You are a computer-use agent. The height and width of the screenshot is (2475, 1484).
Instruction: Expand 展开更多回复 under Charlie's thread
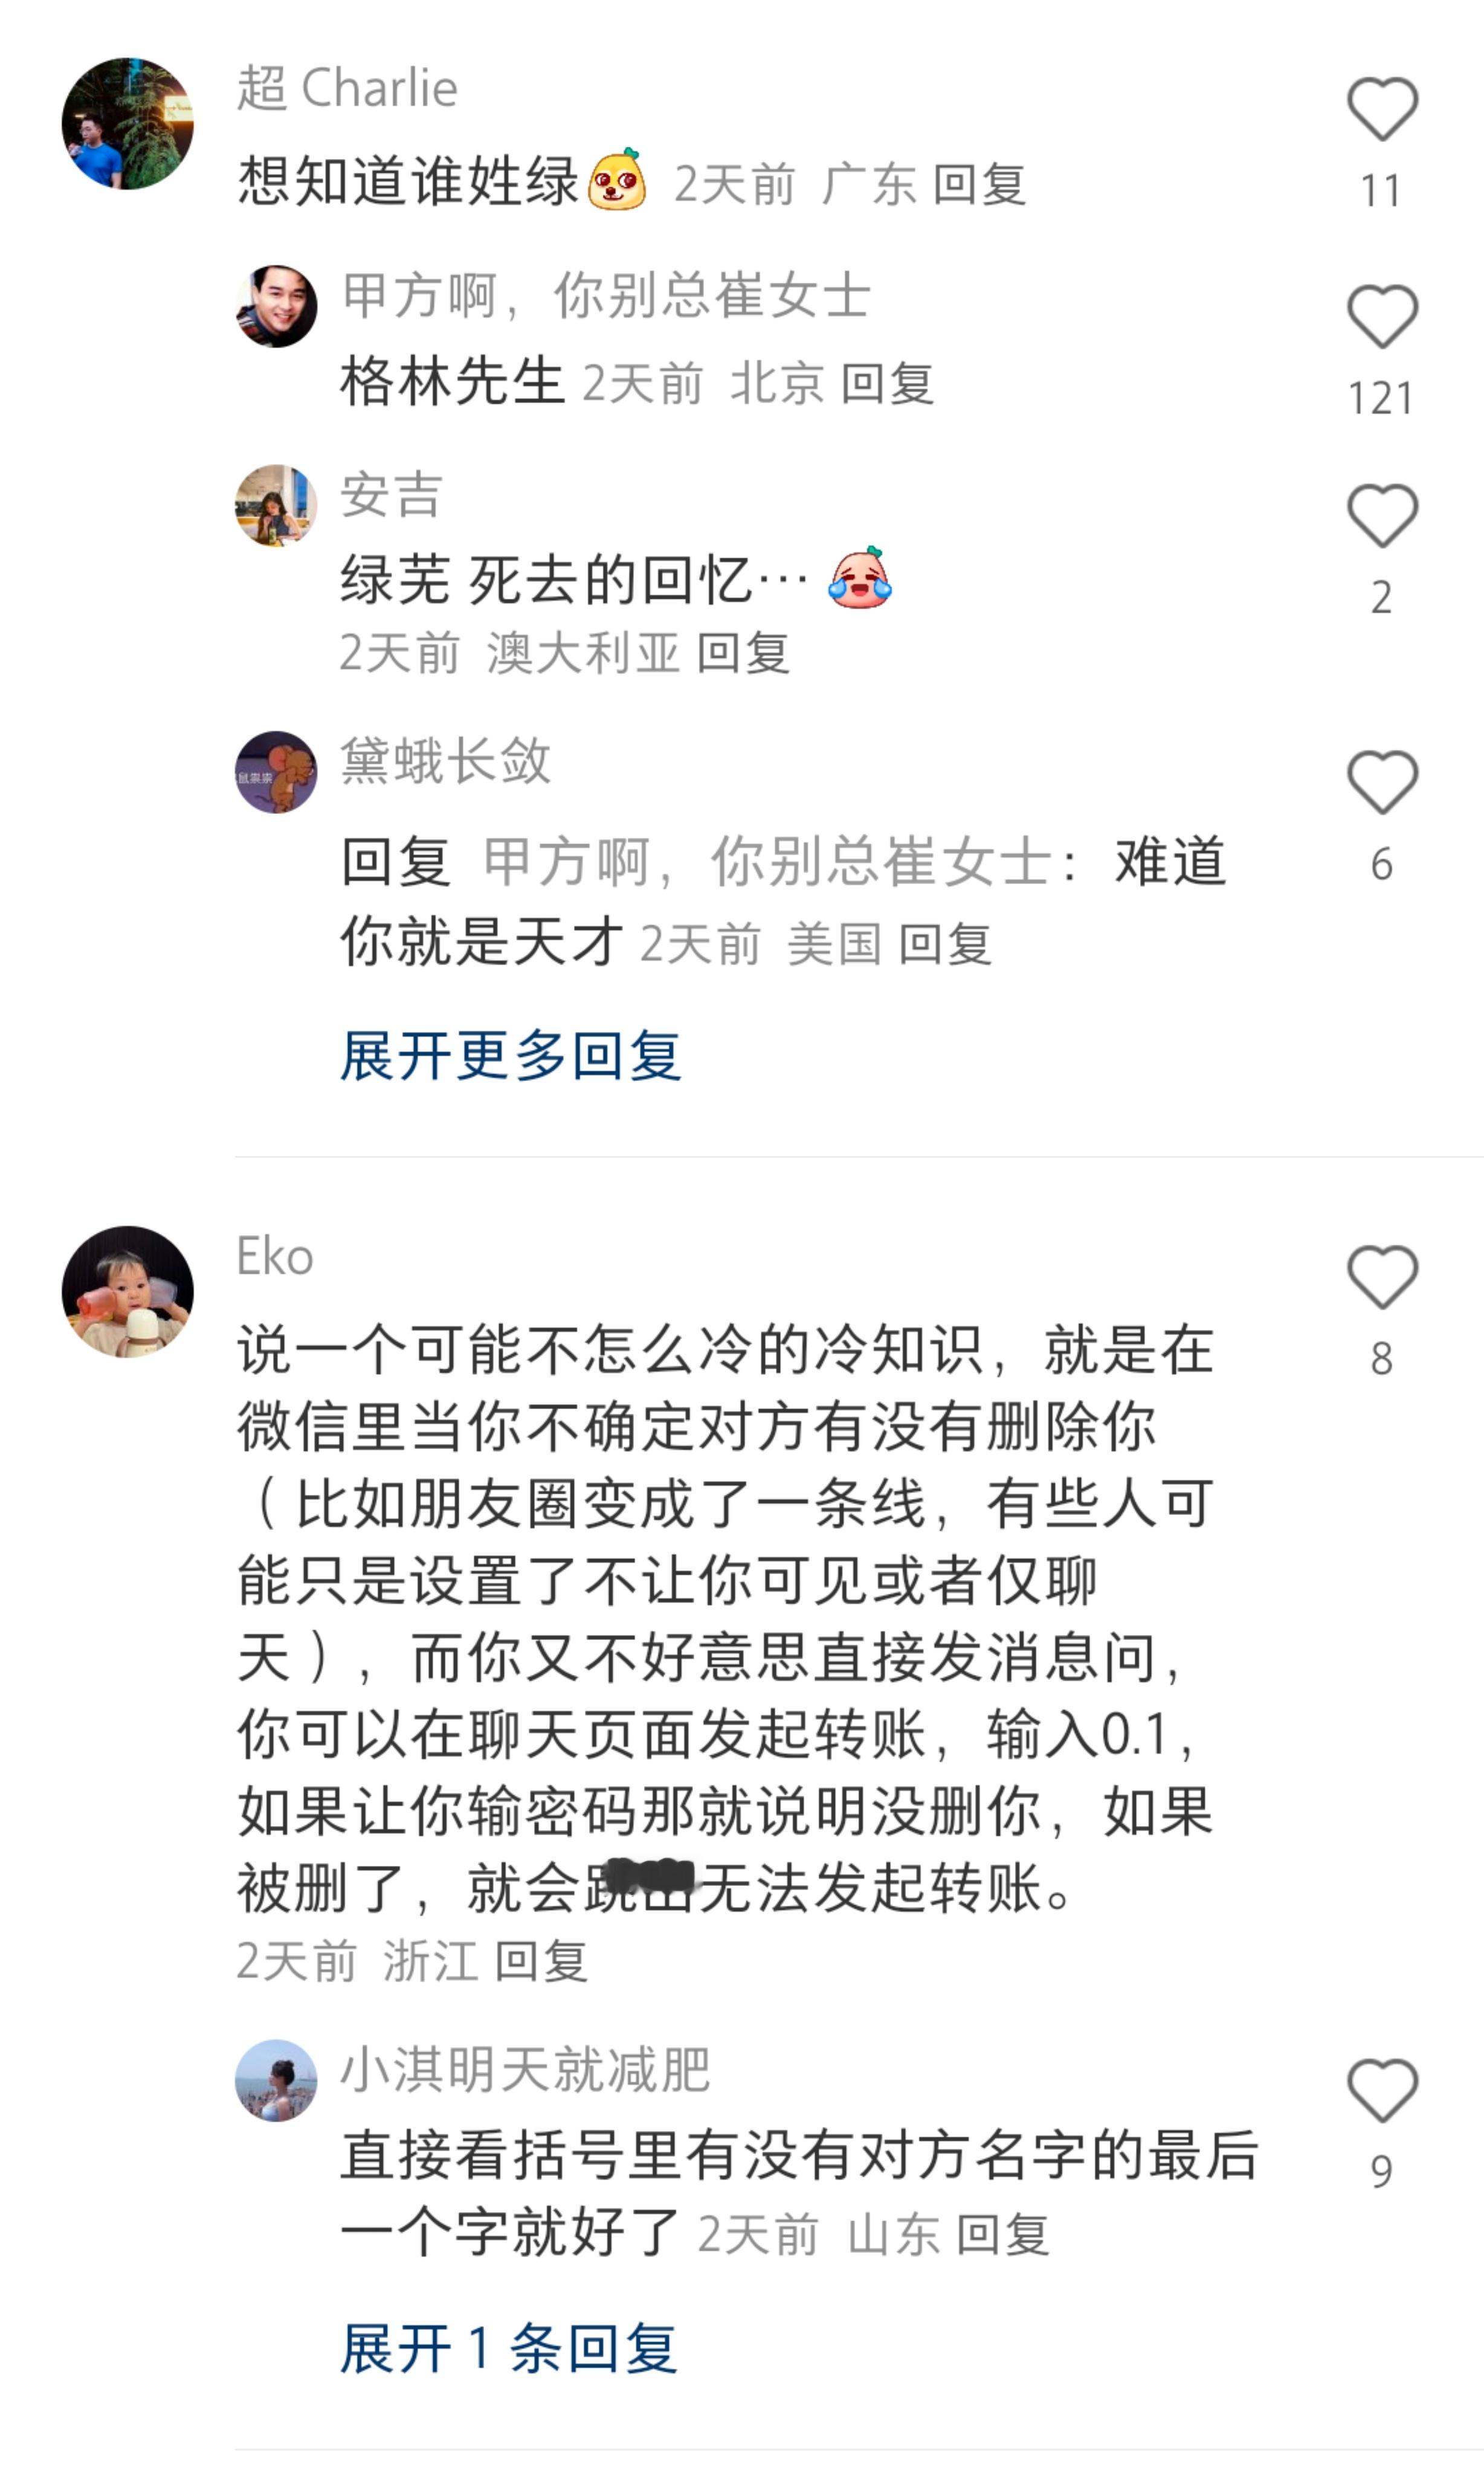click(511, 1056)
